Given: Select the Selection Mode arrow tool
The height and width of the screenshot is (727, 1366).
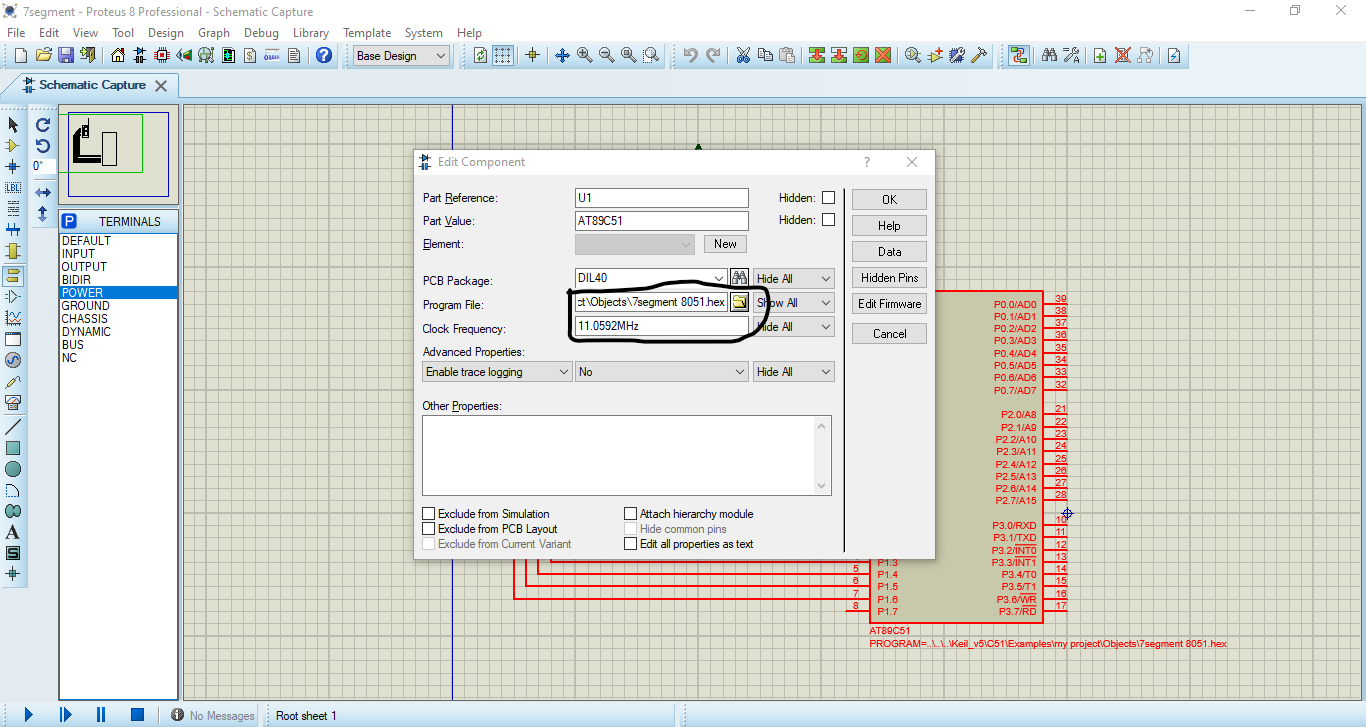Looking at the screenshot, I should (13, 124).
